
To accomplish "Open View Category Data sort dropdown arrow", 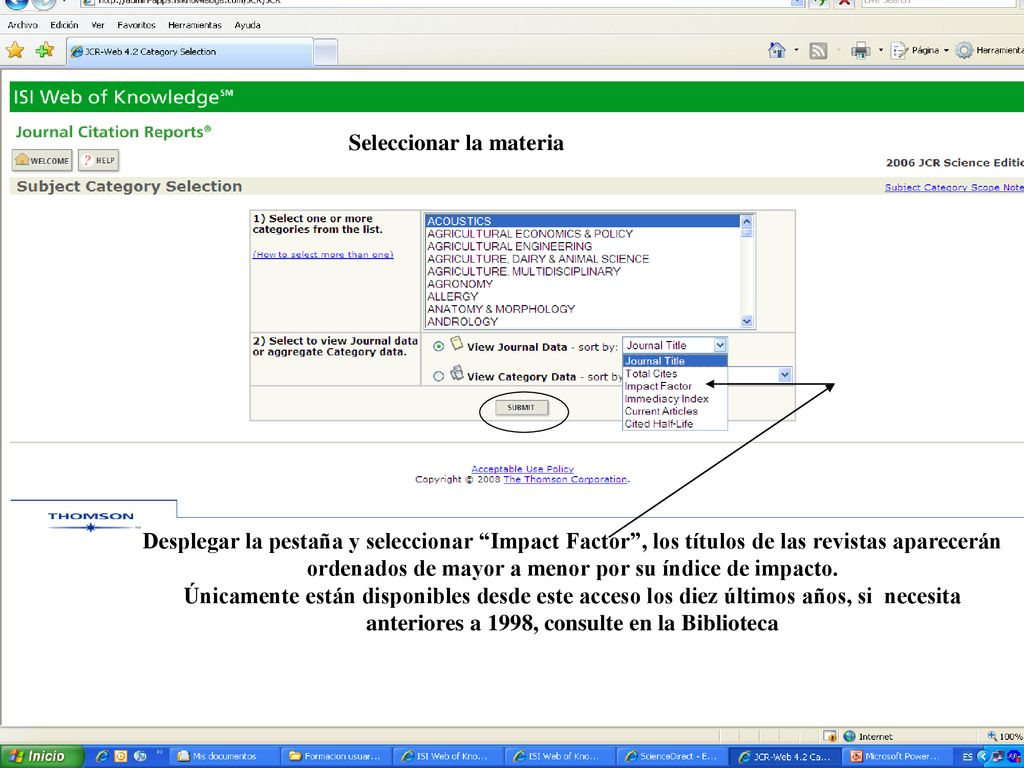I will 785,375.
